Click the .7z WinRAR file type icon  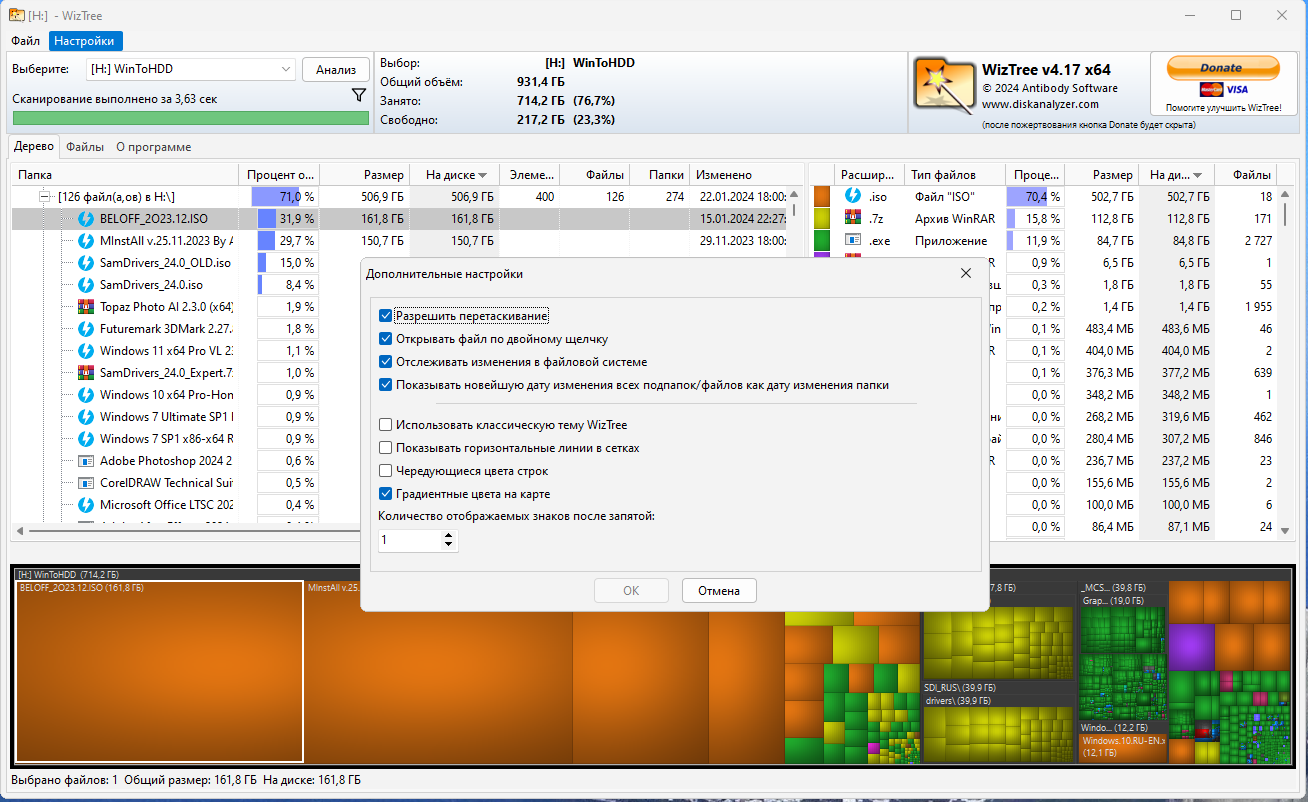pos(853,218)
